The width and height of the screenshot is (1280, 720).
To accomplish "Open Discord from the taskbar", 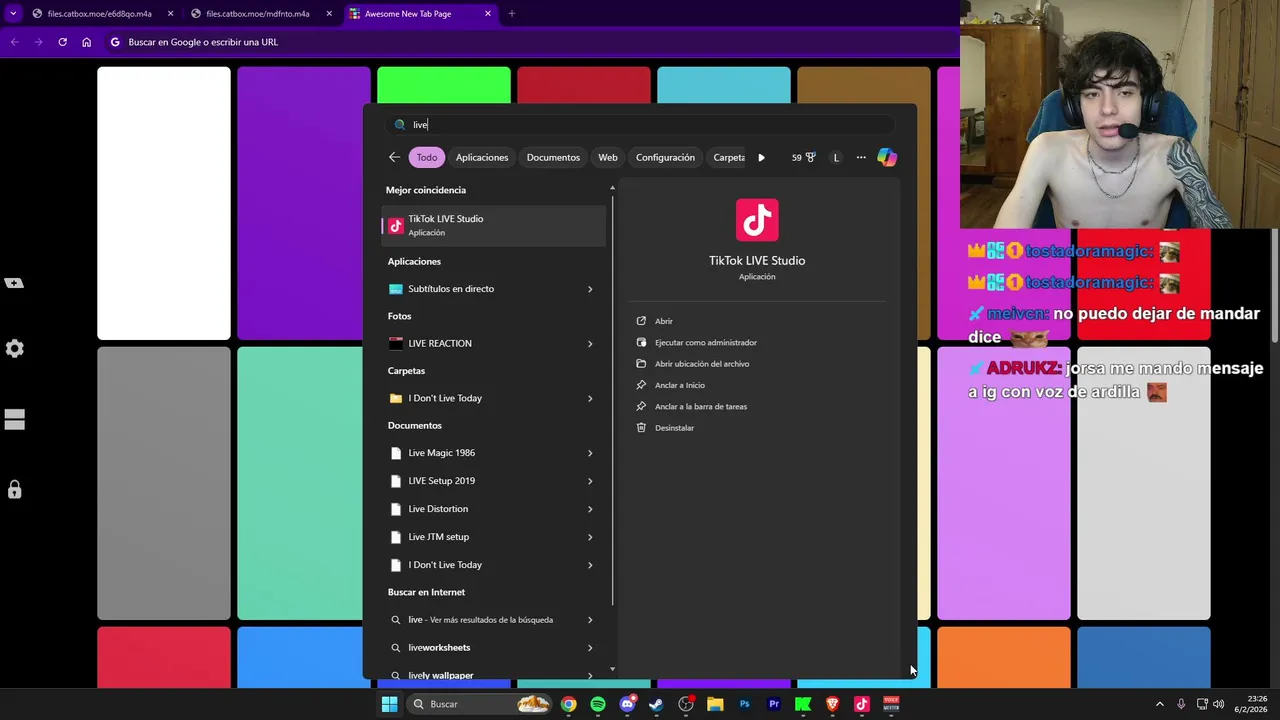I will point(627,704).
